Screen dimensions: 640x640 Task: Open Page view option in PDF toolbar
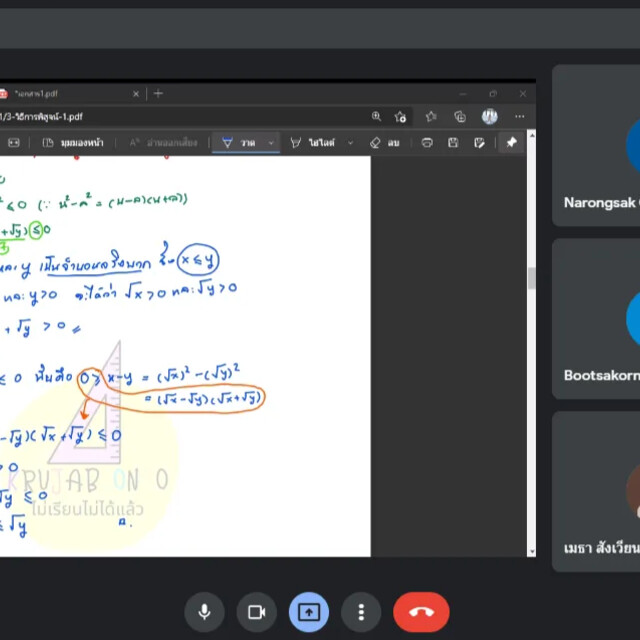(73, 142)
